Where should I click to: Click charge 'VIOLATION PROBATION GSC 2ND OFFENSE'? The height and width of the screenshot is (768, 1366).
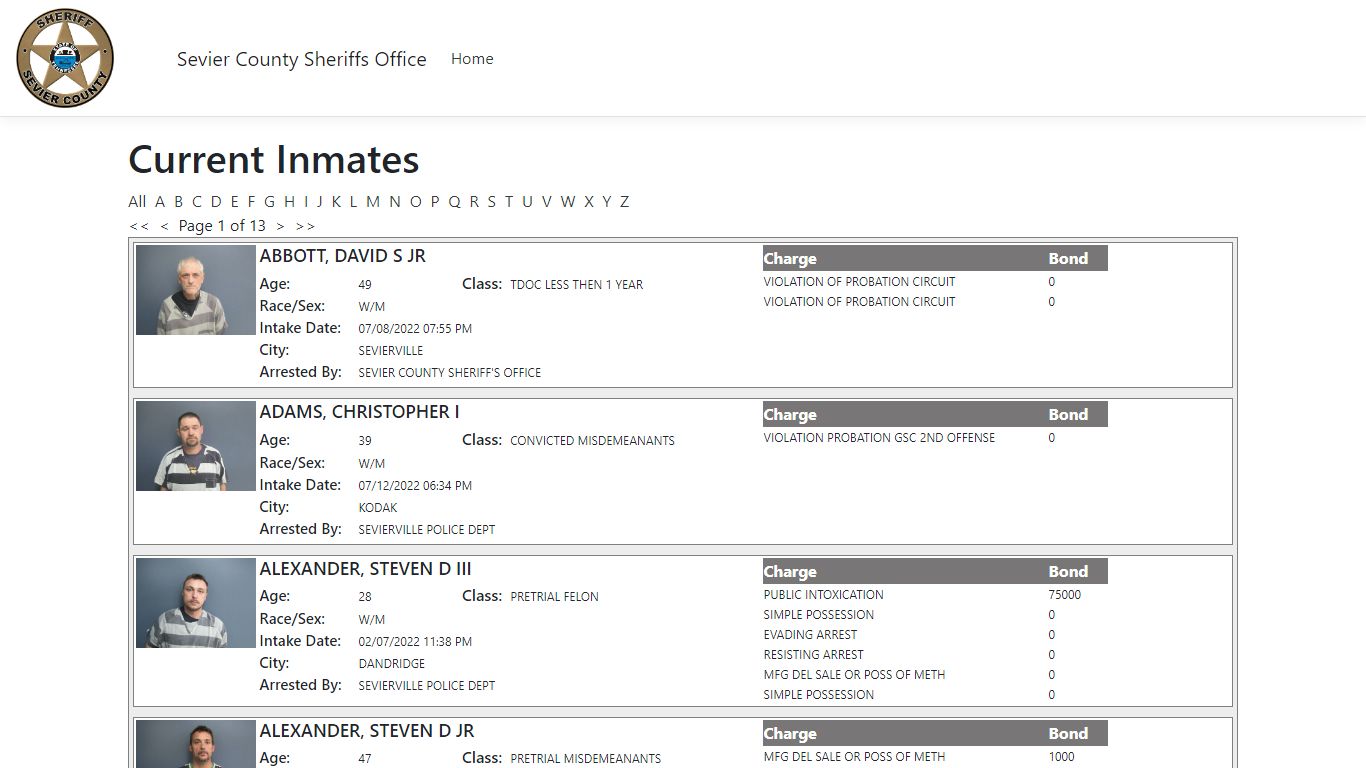(x=879, y=438)
